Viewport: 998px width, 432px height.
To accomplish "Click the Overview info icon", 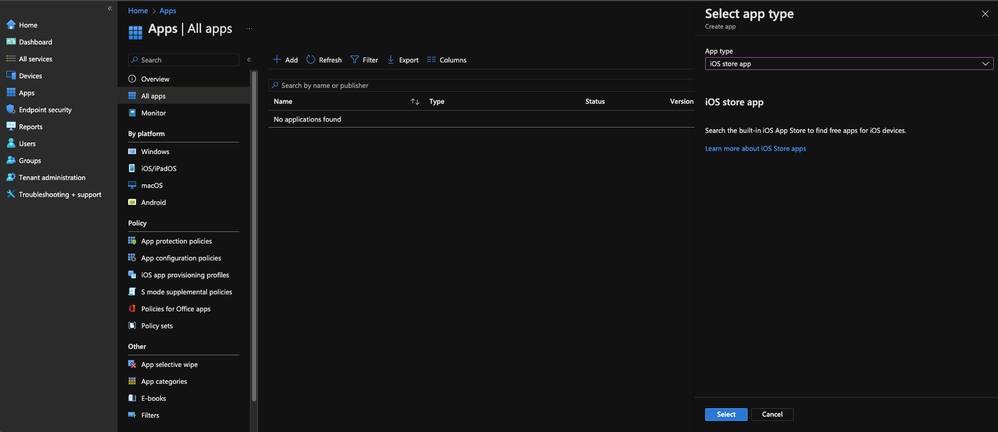I will point(132,79).
